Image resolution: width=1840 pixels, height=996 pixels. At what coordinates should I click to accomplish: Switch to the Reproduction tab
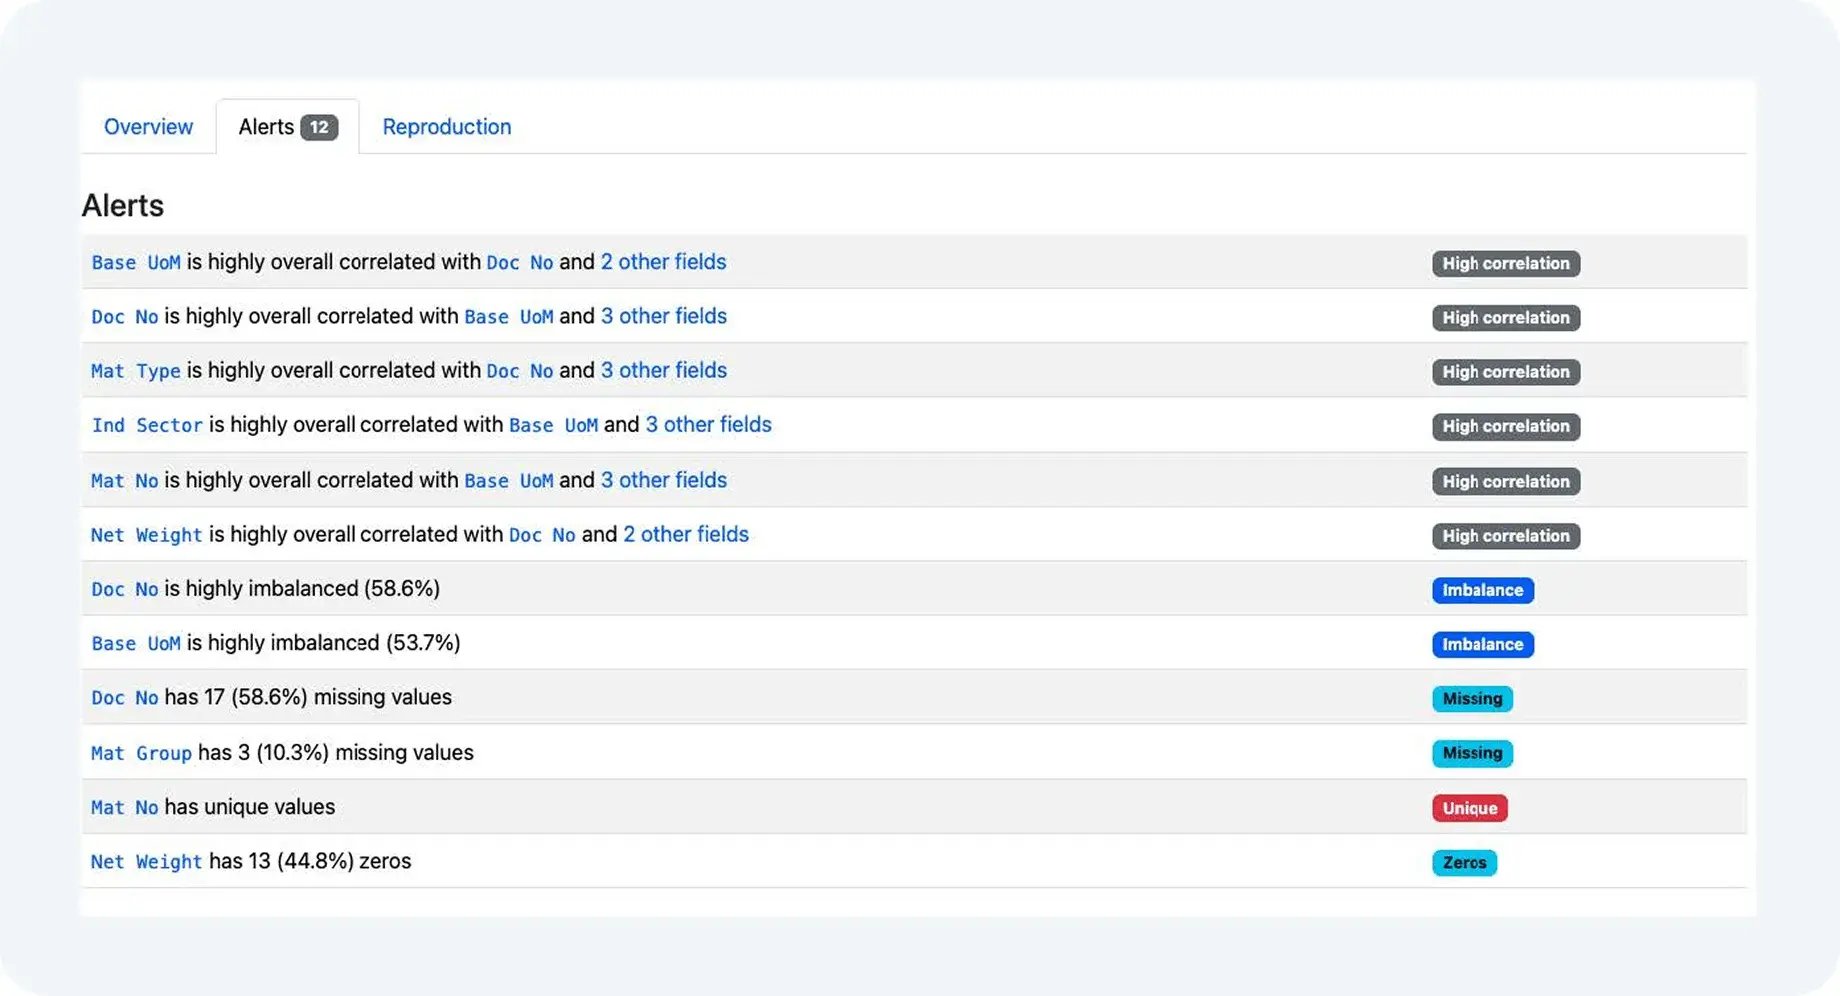tap(446, 127)
